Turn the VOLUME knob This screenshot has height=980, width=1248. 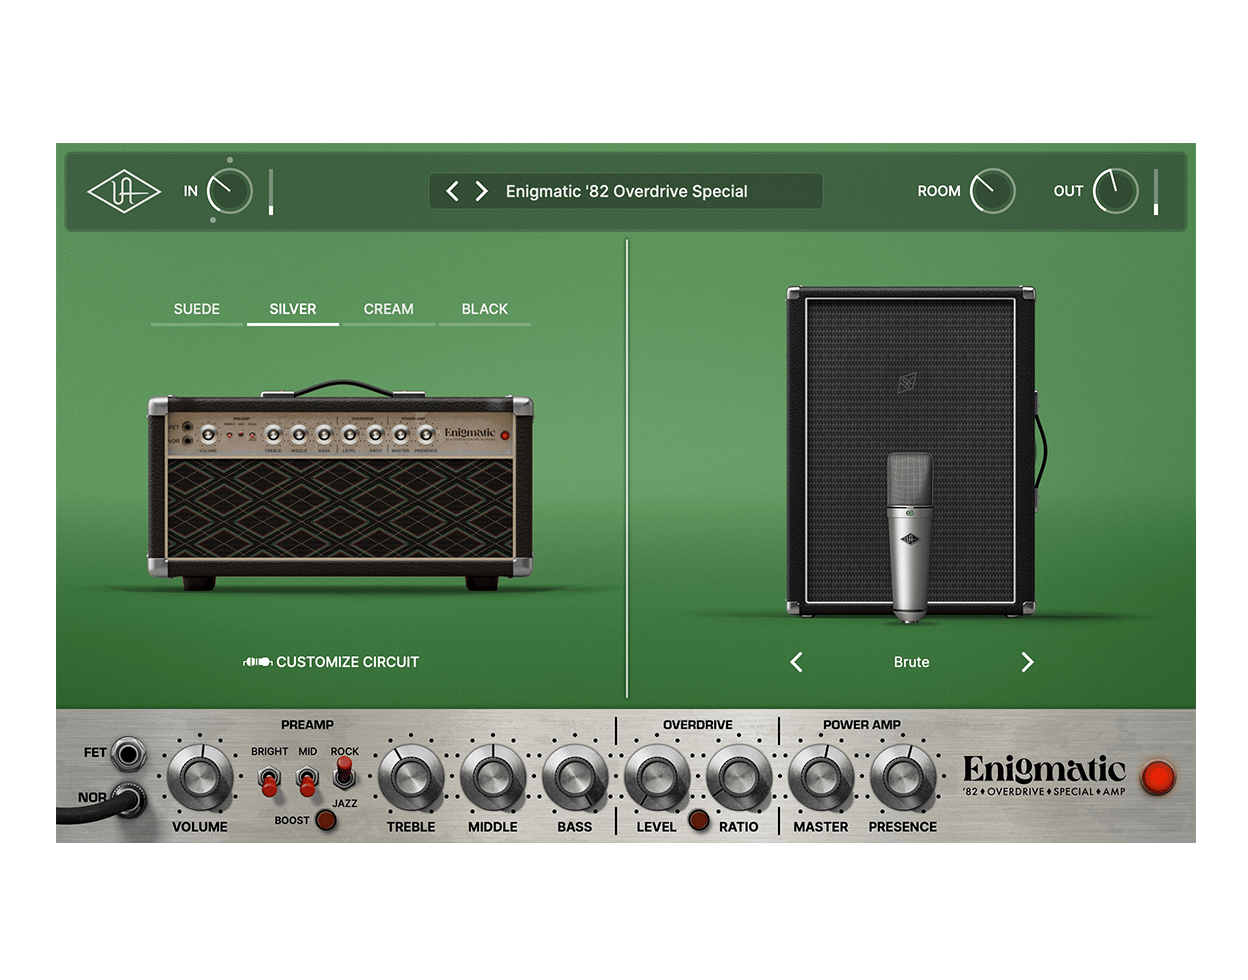[x=200, y=777]
